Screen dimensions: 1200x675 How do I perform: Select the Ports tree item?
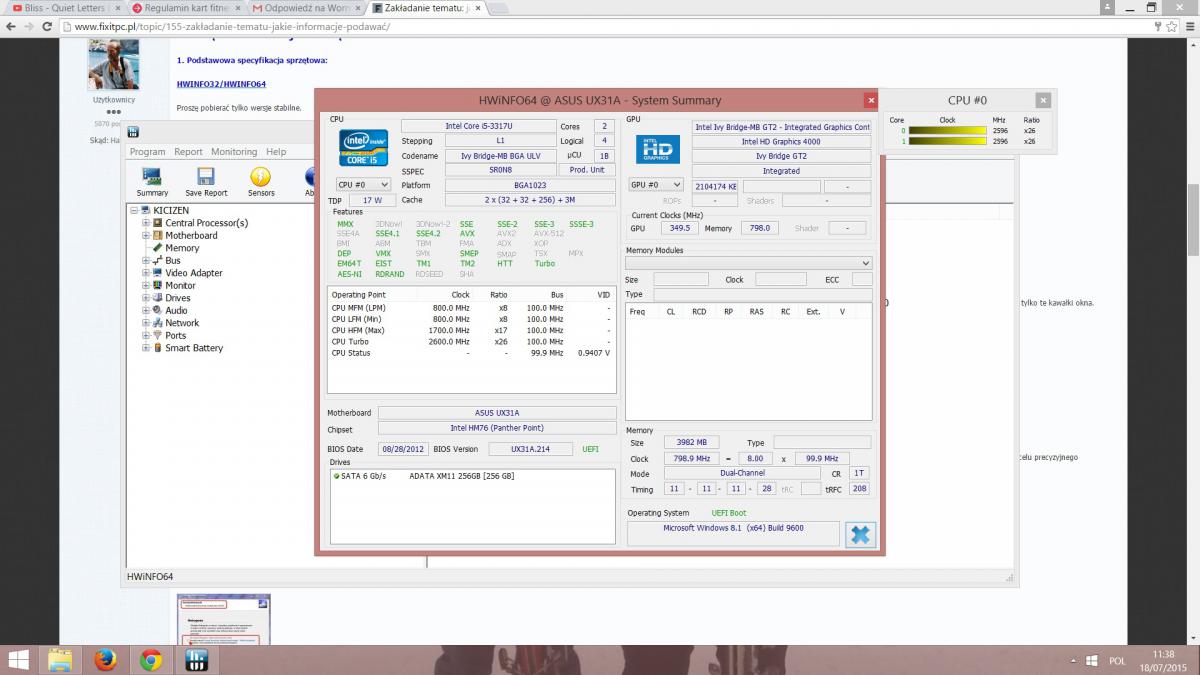point(176,335)
